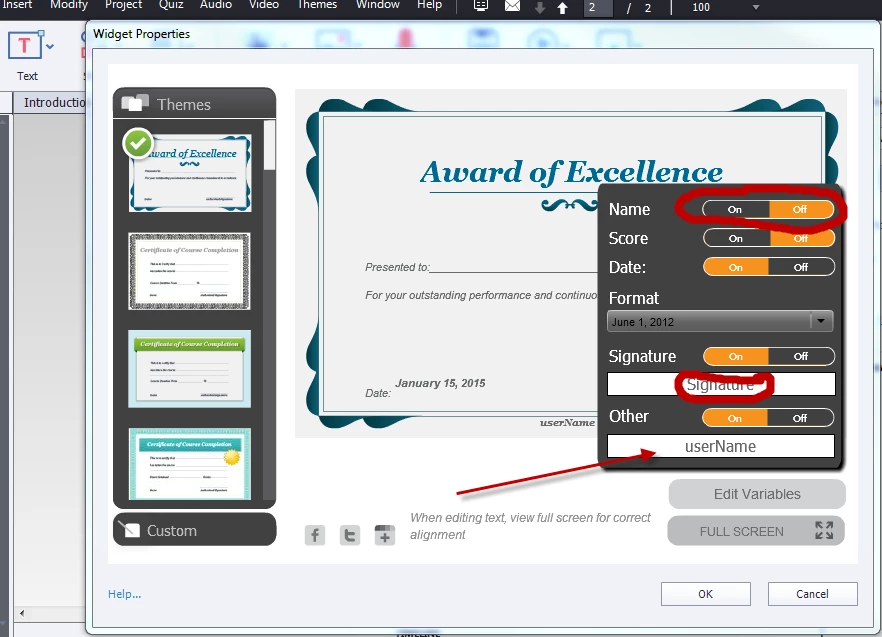Screen dimensions: 882x637
Task: Open the Help... link
Action: 124,594
